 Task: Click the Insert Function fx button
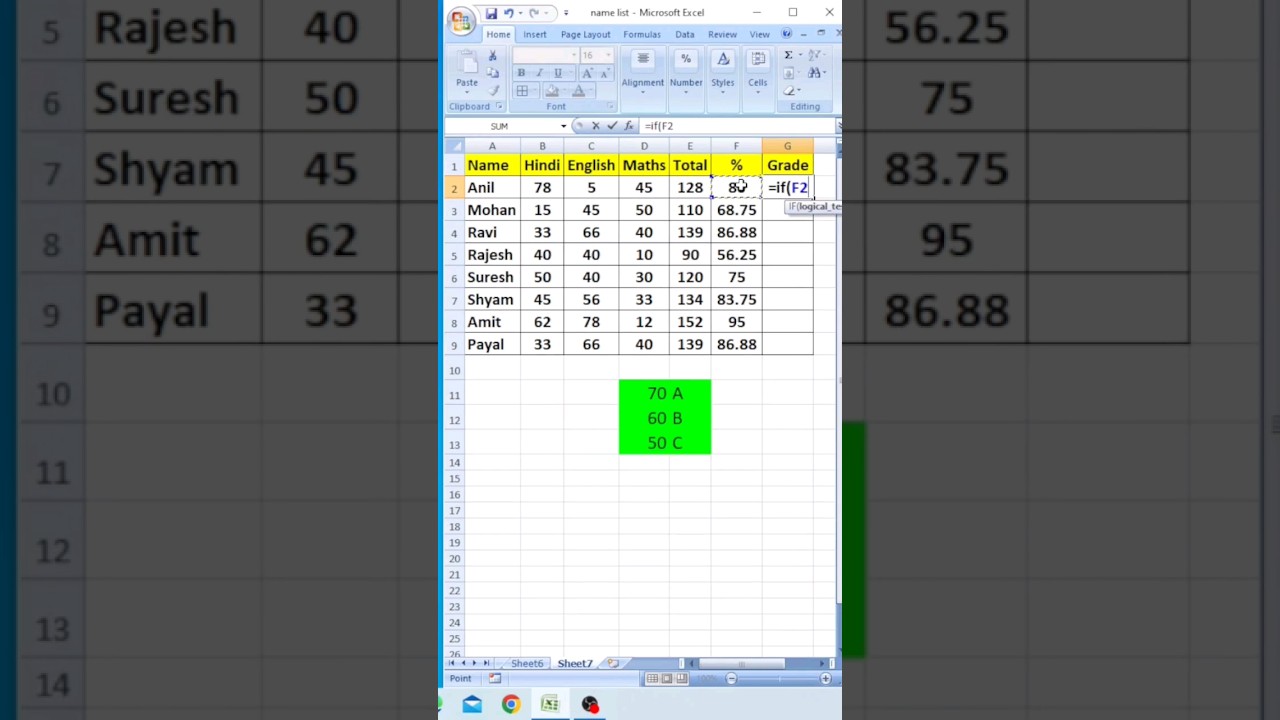tap(628, 126)
